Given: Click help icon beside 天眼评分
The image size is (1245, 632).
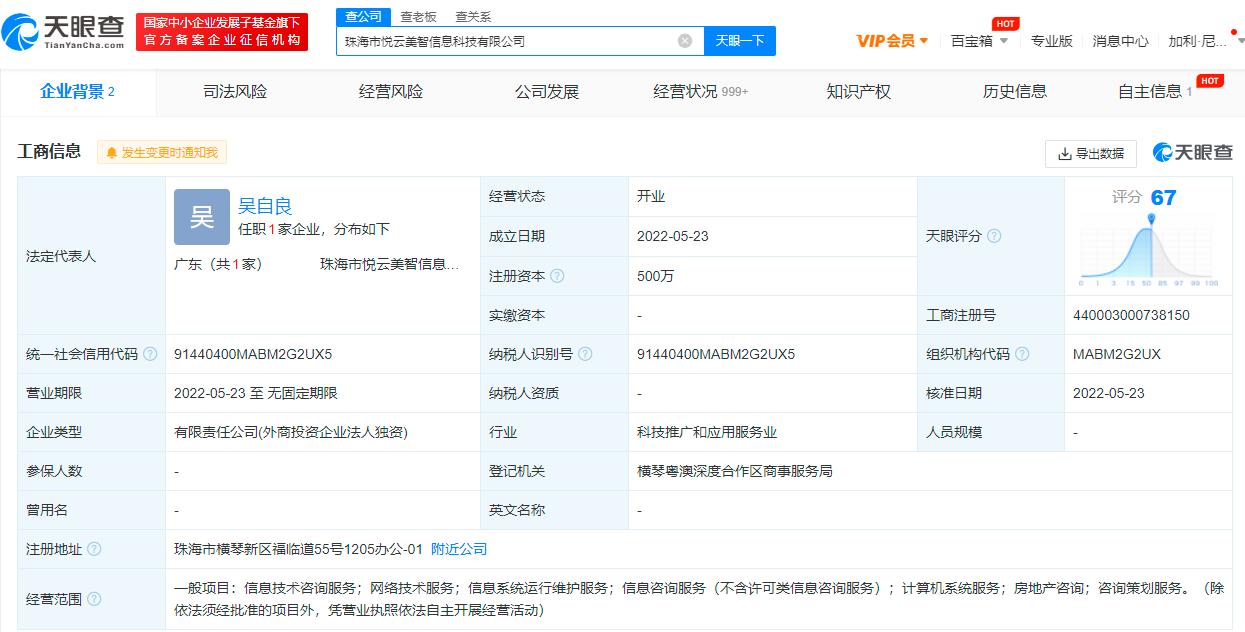Looking at the screenshot, I should point(994,236).
